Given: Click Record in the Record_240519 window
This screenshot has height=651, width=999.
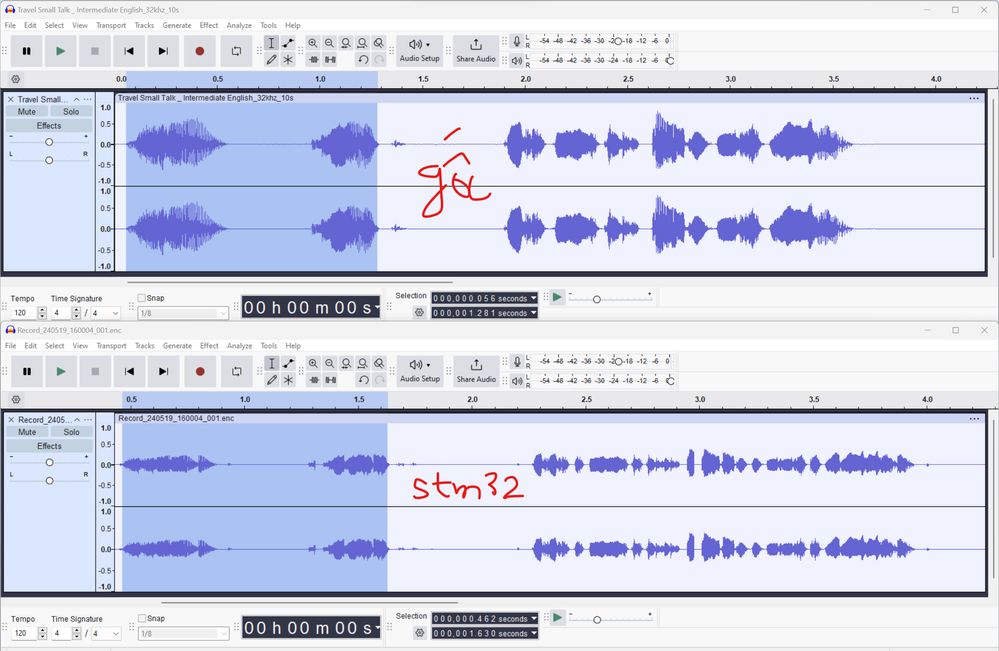Looking at the screenshot, I should [x=200, y=371].
